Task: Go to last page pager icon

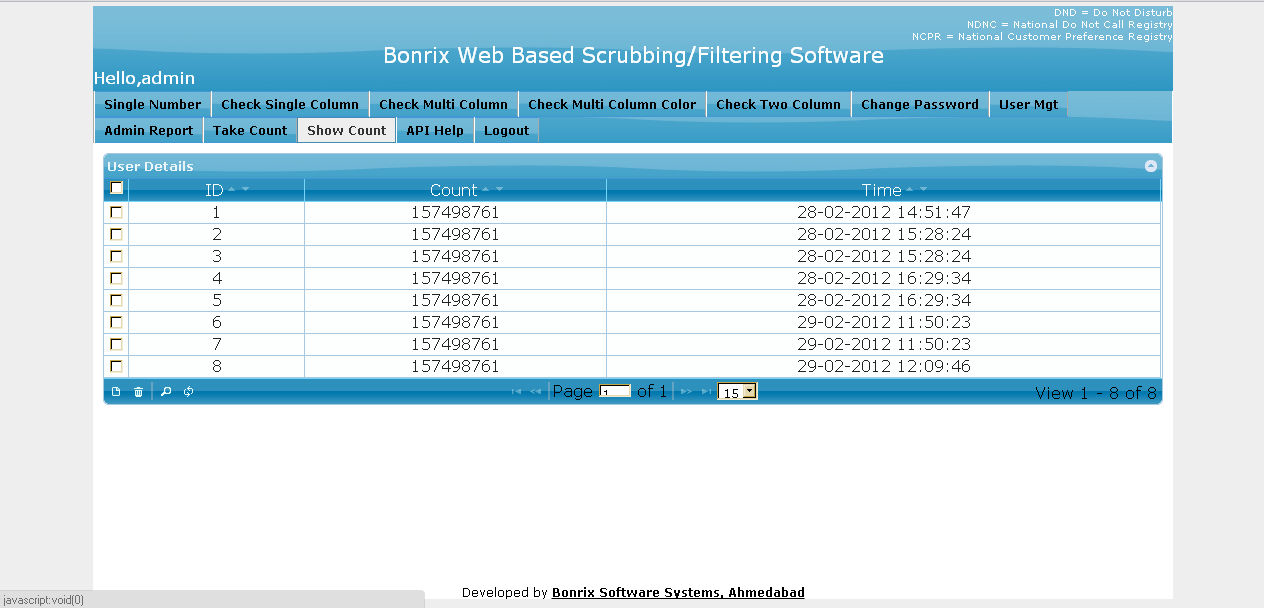Action: coord(706,392)
